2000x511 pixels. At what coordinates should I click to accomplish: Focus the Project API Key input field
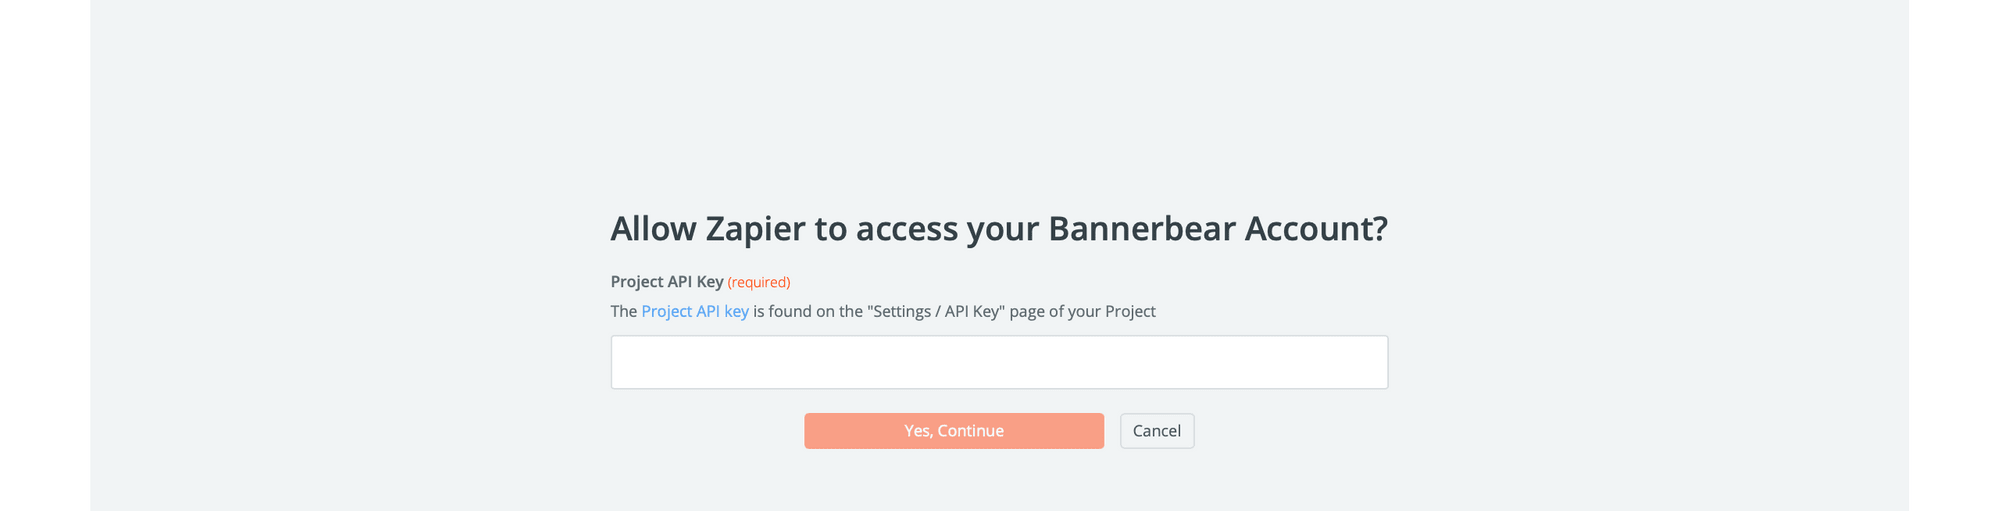pyautogui.click(x=999, y=362)
